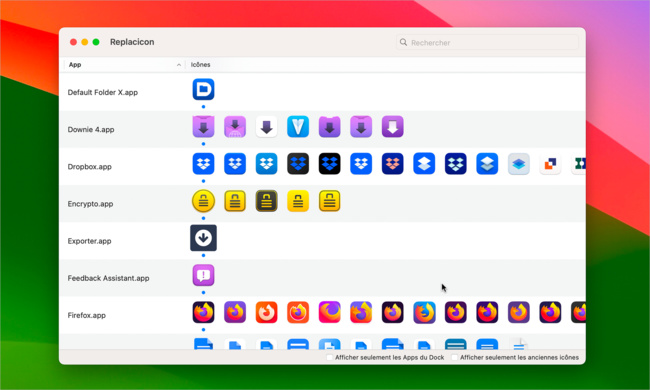
Task: Select the Downie 4.app row name
Action: tap(91, 129)
